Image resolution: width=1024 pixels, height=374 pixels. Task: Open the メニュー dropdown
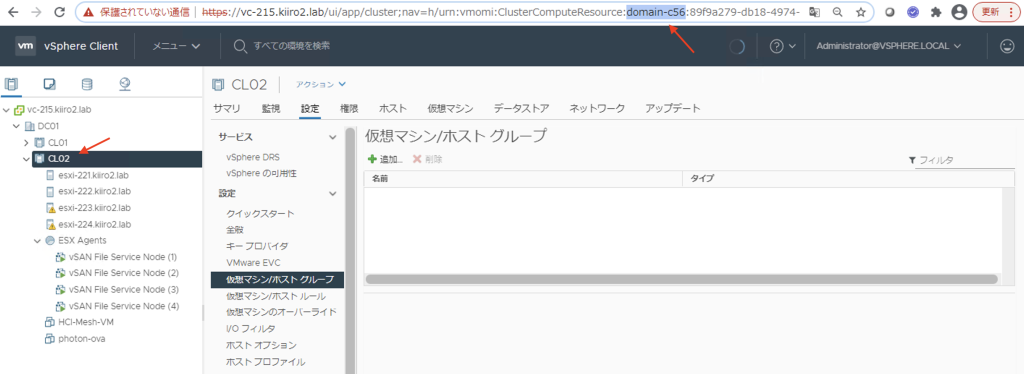(176, 46)
